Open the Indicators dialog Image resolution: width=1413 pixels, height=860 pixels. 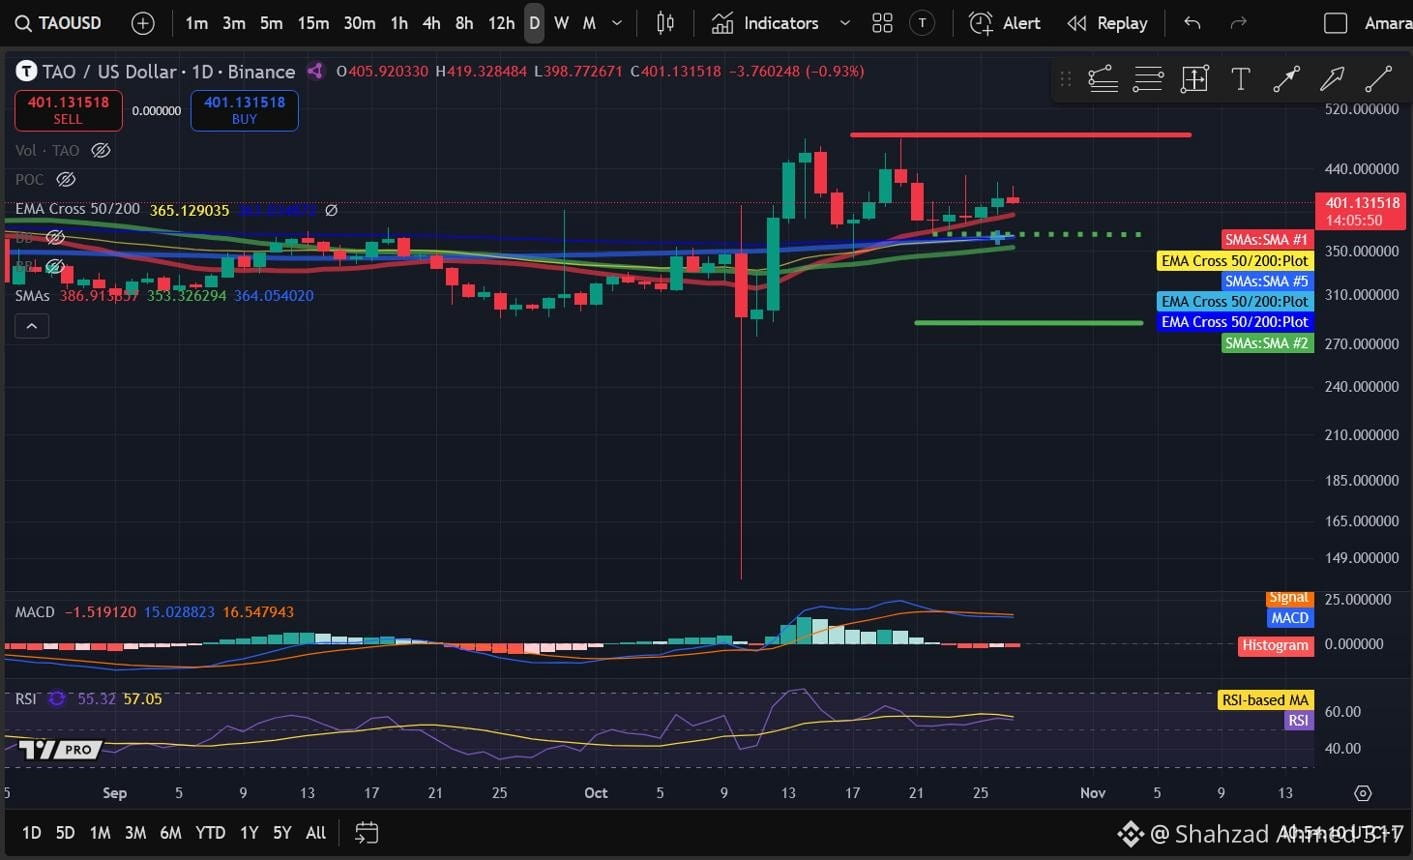(x=765, y=23)
